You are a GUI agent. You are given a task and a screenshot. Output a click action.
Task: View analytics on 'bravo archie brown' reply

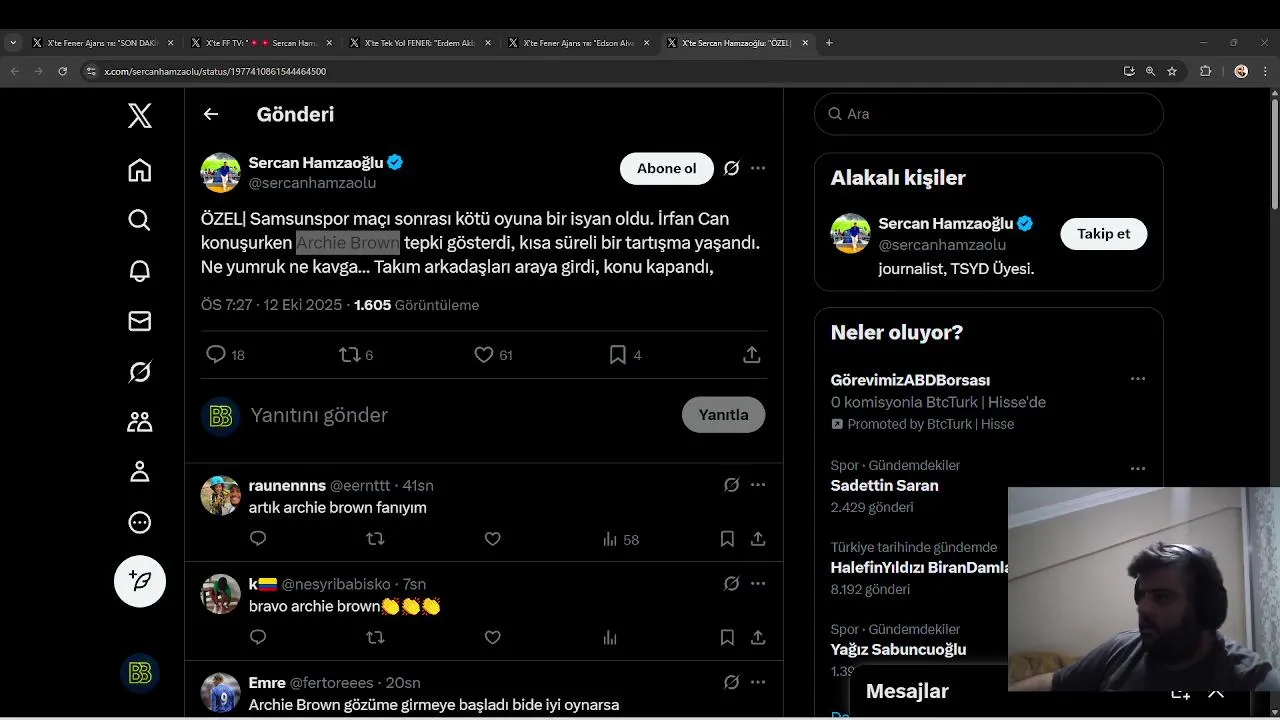coord(610,637)
